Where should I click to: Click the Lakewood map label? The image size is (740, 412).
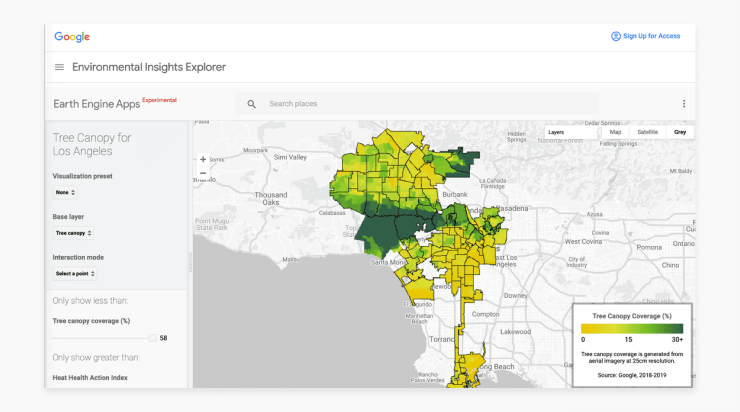(x=515, y=332)
